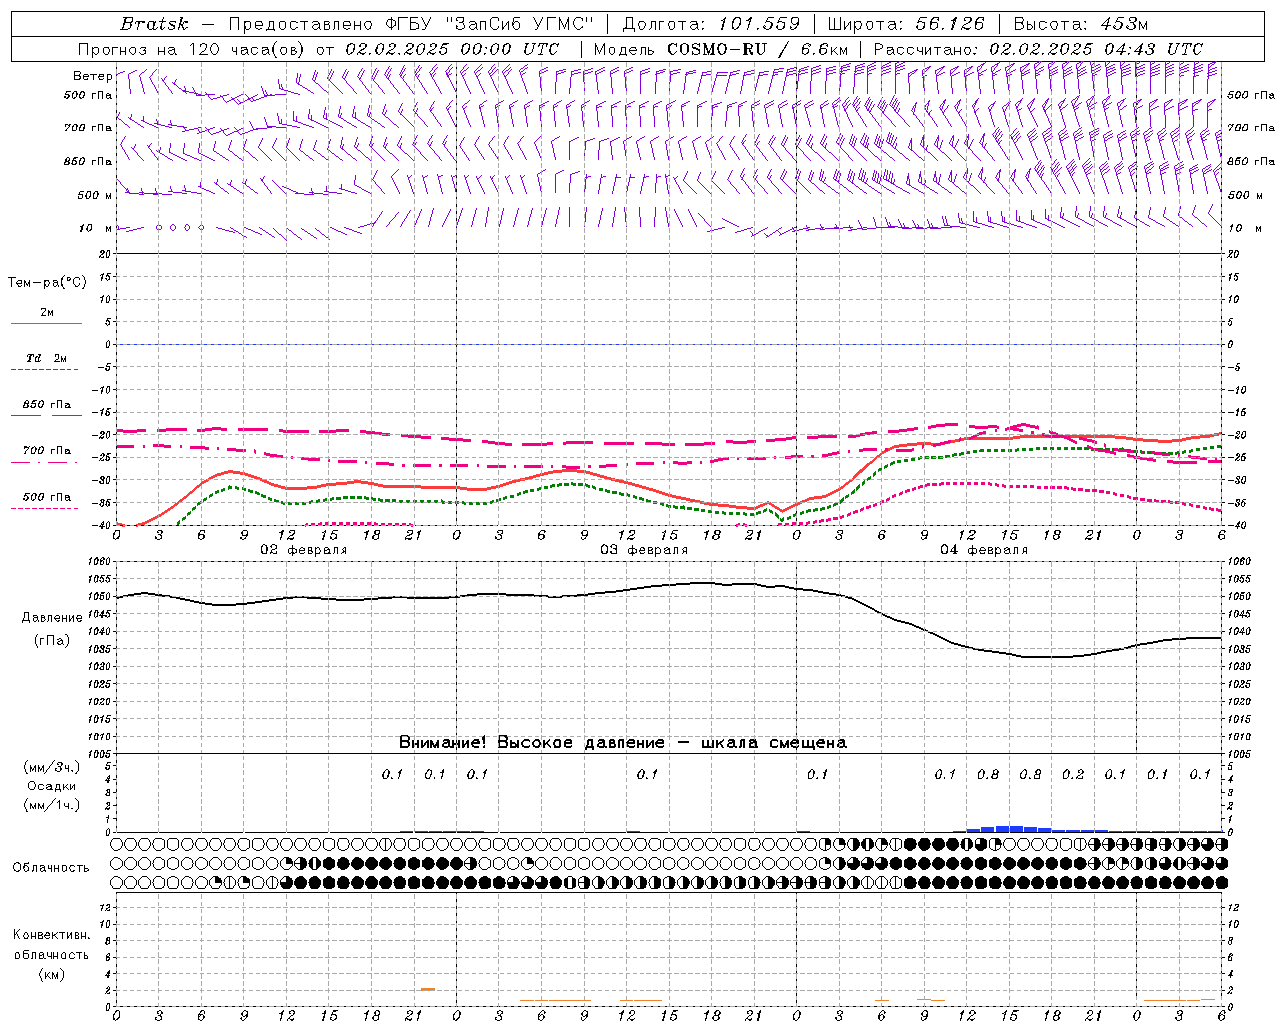Click the '02 февраля' date label
This screenshot has height=1024, width=1280.
coord(304,550)
